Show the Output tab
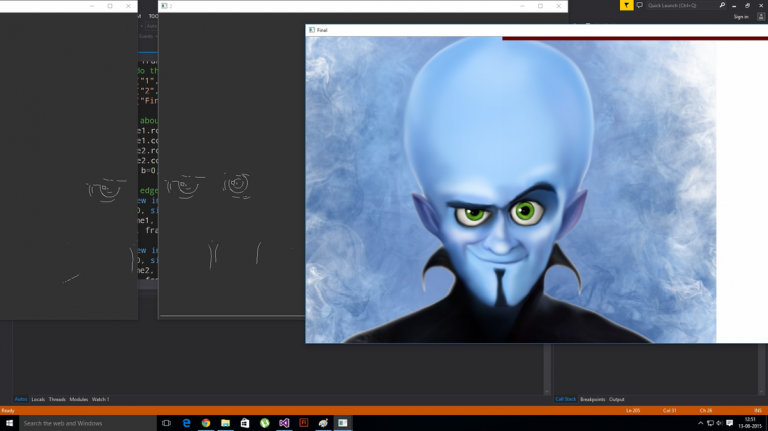 [x=617, y=399]
